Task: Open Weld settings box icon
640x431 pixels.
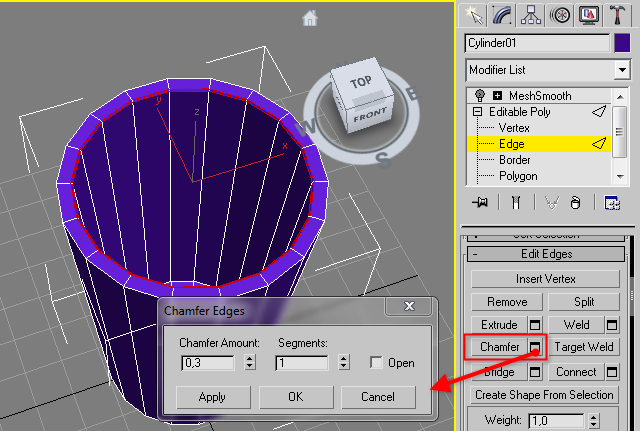Action: coord(612,325)
